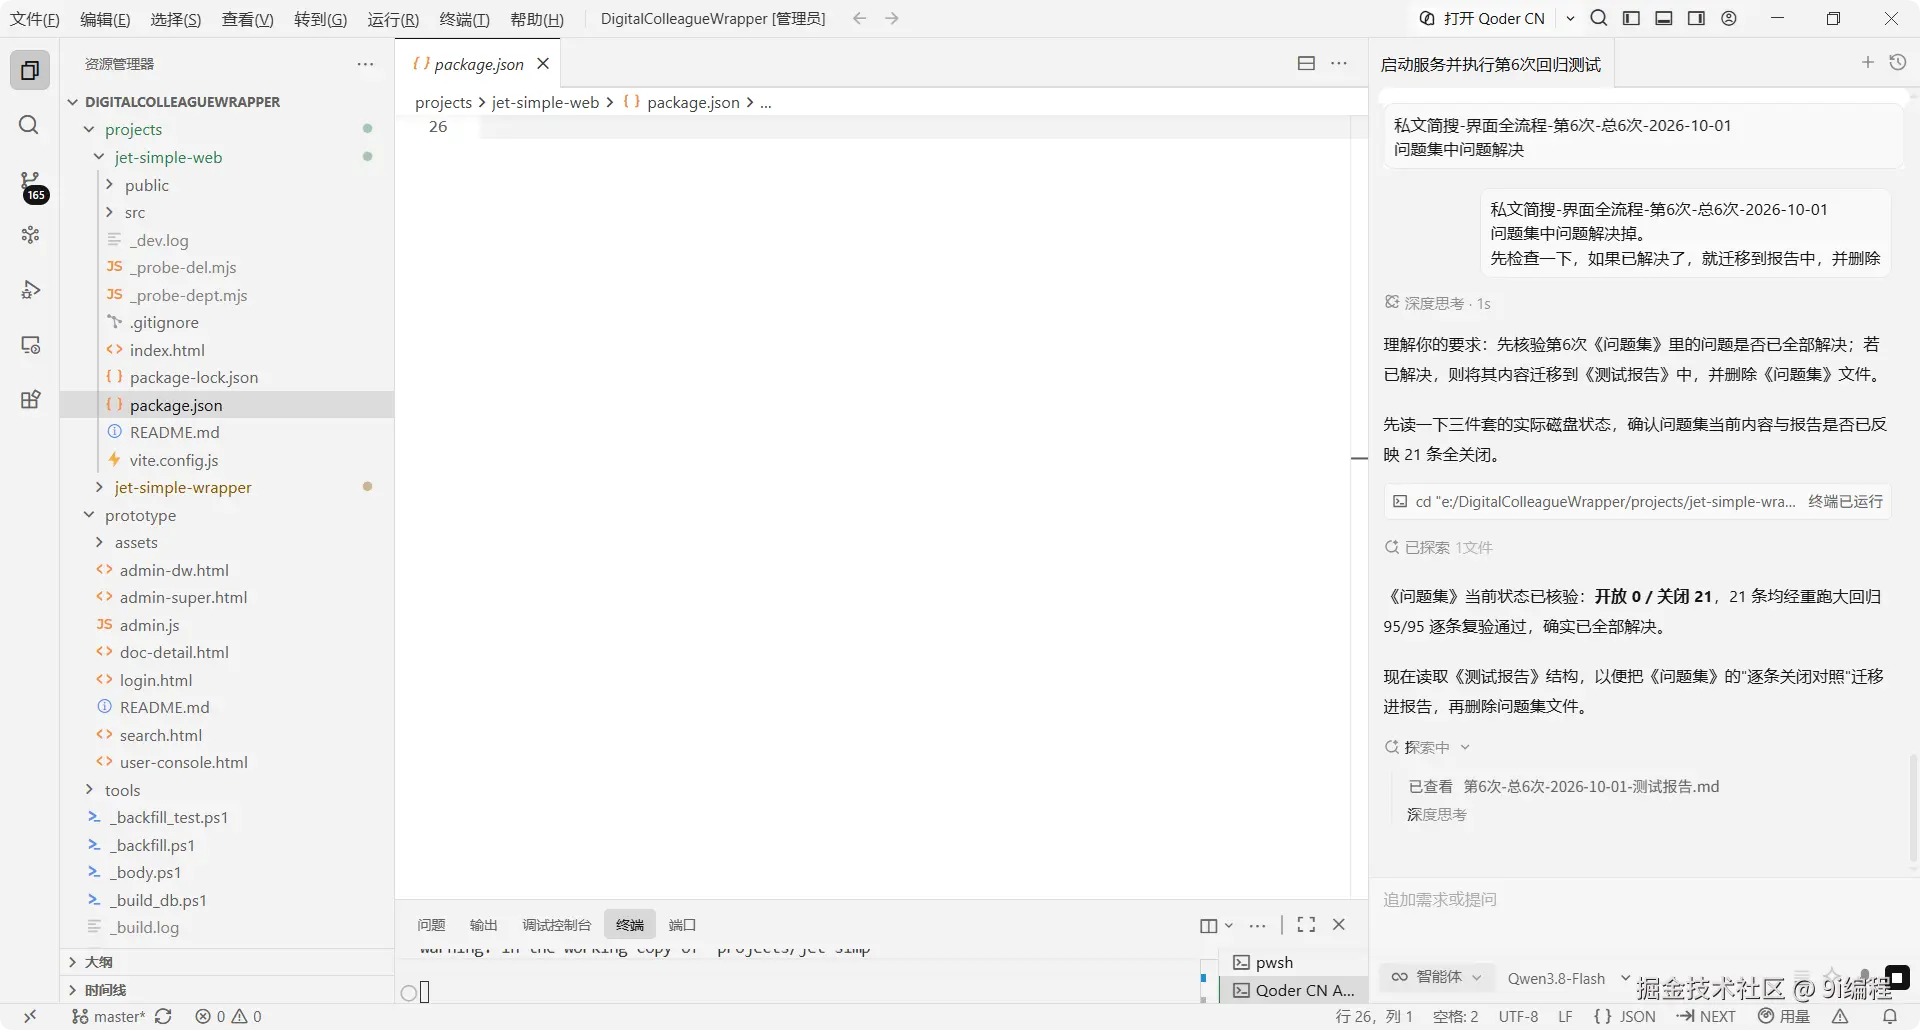1920x1030 pixels.
Task: Click the master branch in status bar
Action: pos(109,1016)
